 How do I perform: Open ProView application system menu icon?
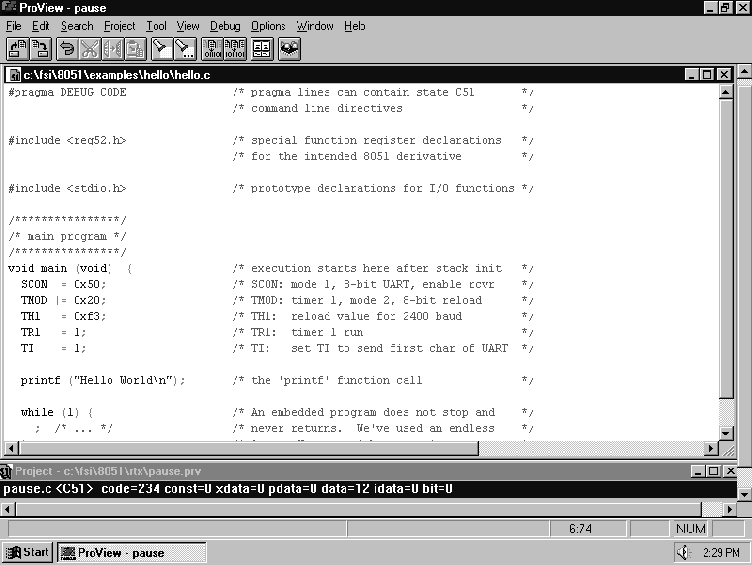pyautogui.click(x=9, y=8)
